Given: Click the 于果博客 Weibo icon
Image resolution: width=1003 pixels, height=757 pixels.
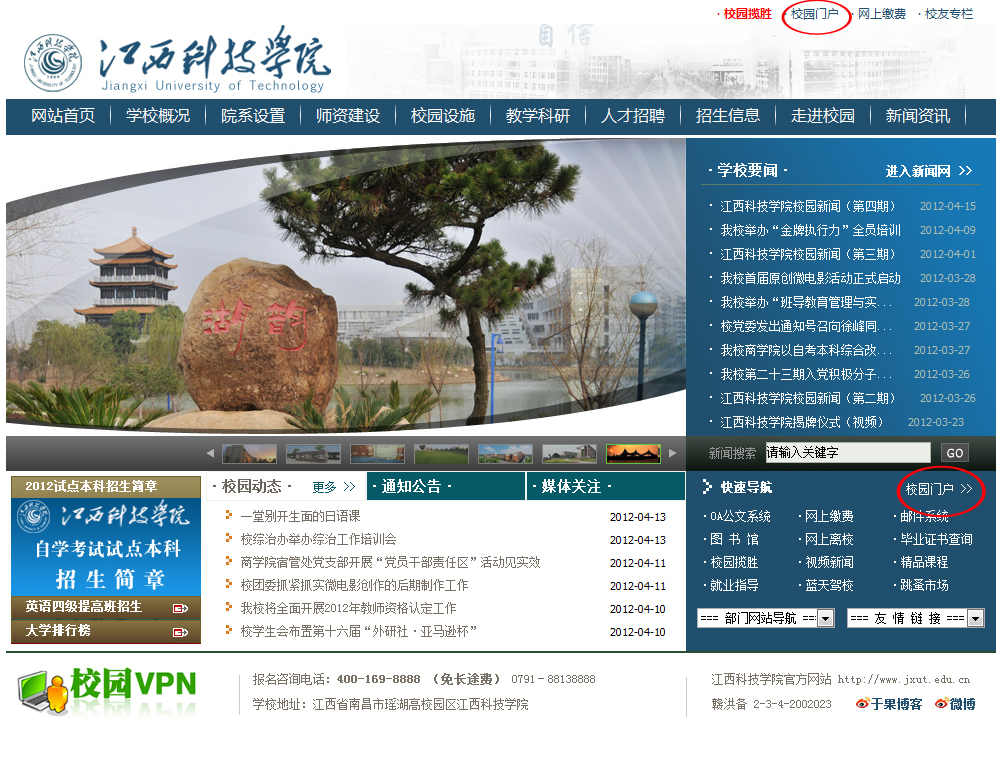Looking at the screenshot, I should click(862, 704).
